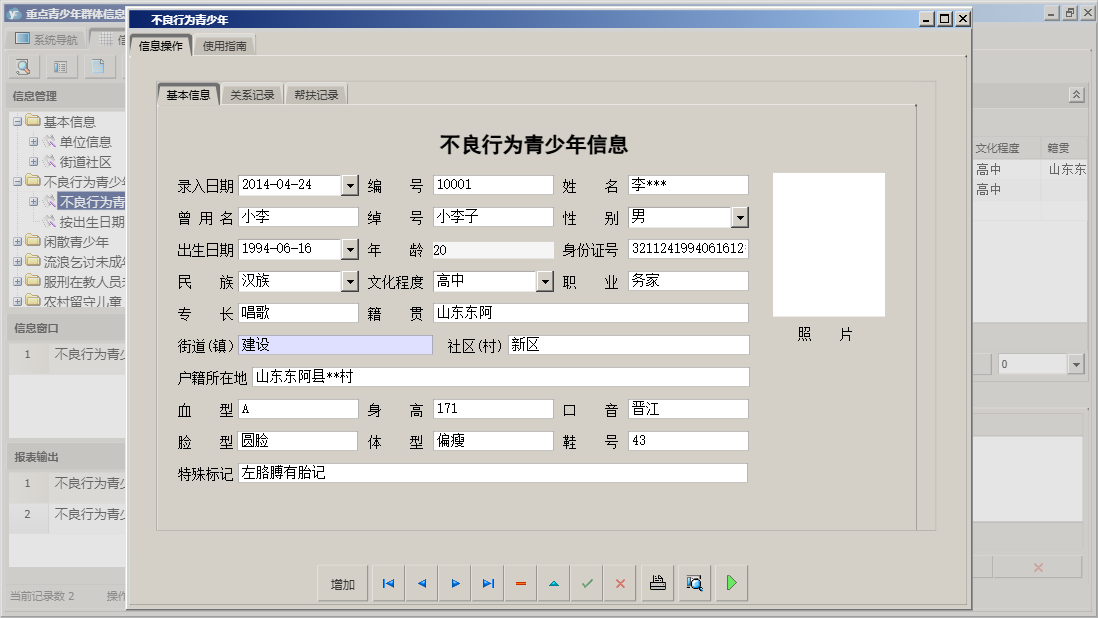Viewport: 1098px width, 618px height.
Task: Click the red X cancel-edit icon
Action: 620,584
